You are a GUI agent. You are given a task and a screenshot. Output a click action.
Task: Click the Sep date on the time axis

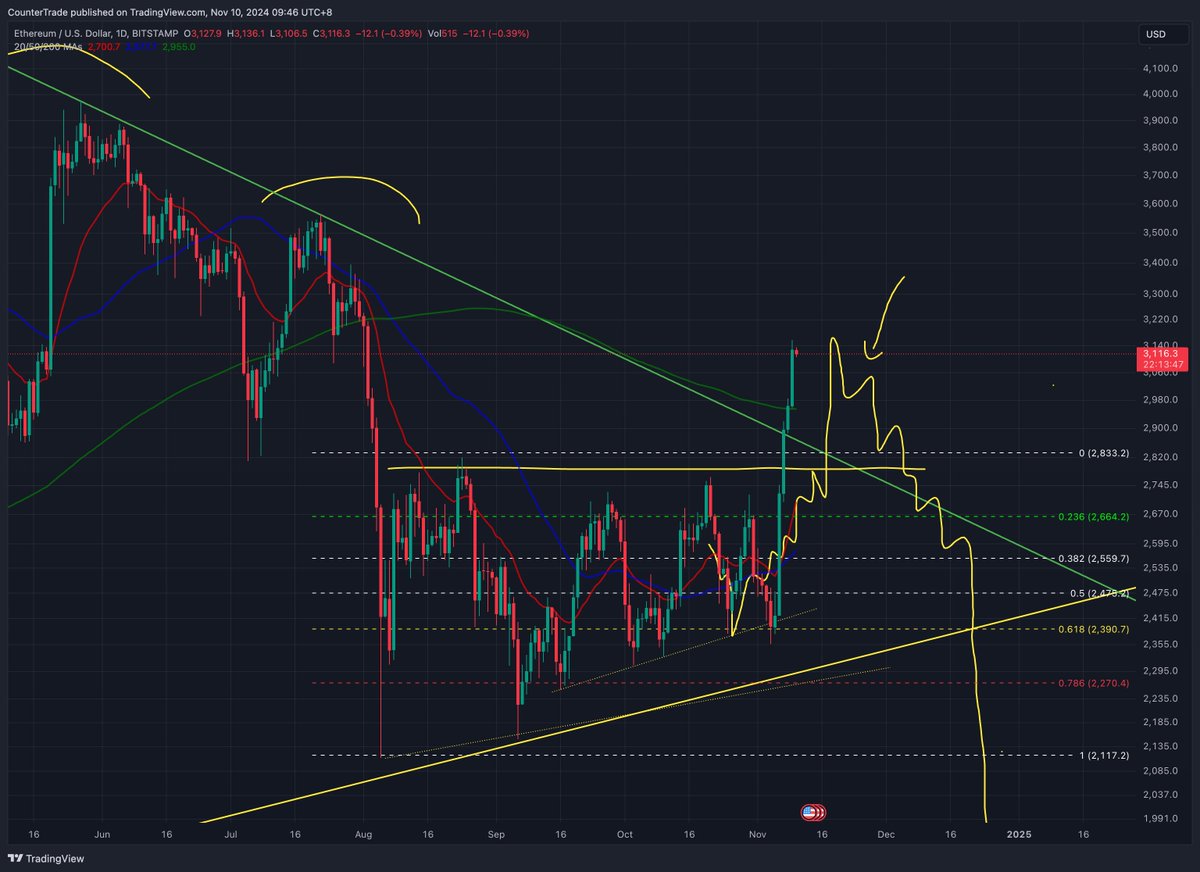[x=496, y=833]
